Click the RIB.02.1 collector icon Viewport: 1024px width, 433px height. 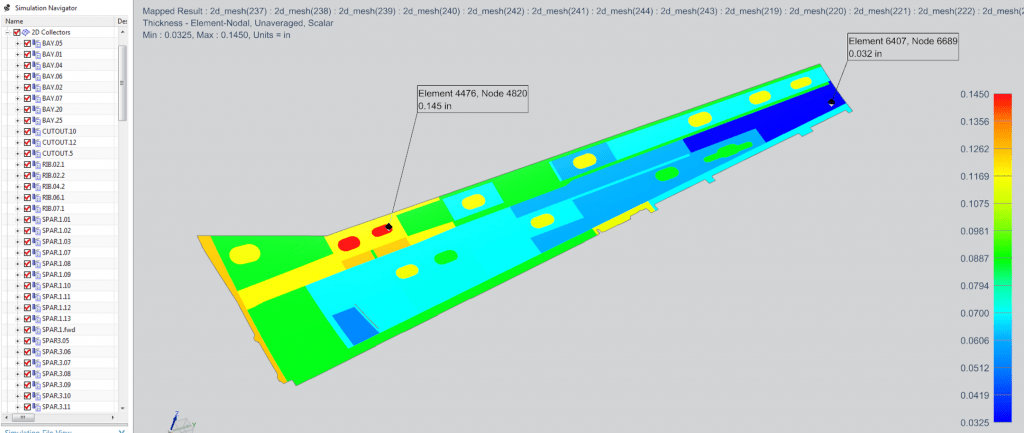36,164
